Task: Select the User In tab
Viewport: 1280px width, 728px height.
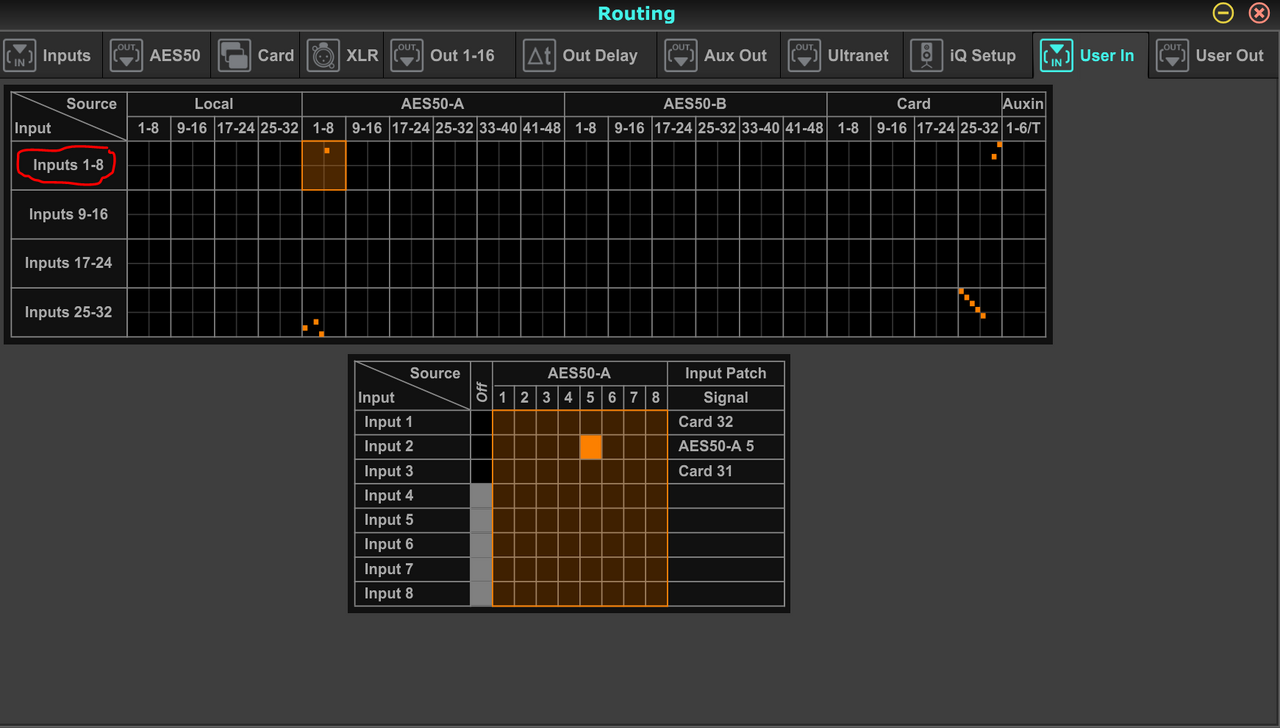Action: [x=1088, y=55]
